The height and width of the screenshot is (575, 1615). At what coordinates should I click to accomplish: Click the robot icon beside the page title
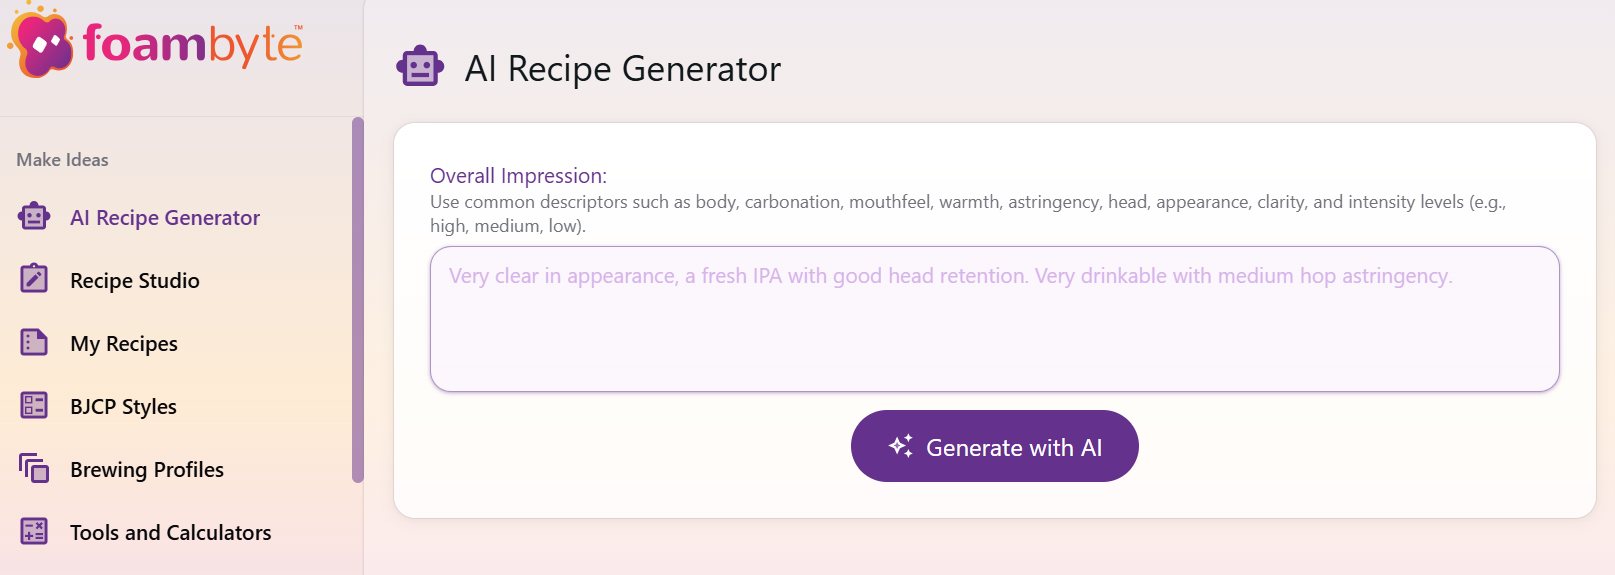tap(420, 68)
